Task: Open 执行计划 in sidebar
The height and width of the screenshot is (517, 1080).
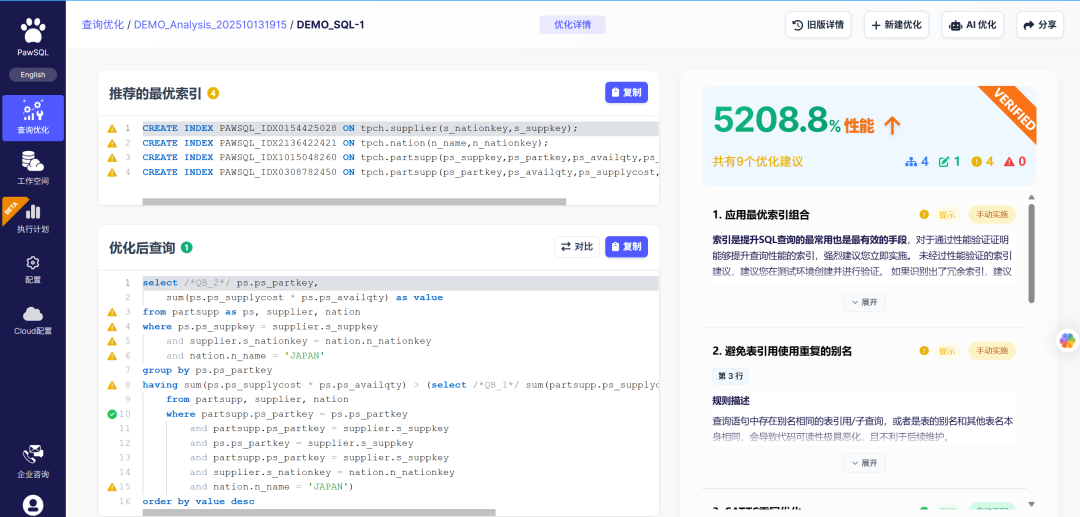Action: coord(33,220)
